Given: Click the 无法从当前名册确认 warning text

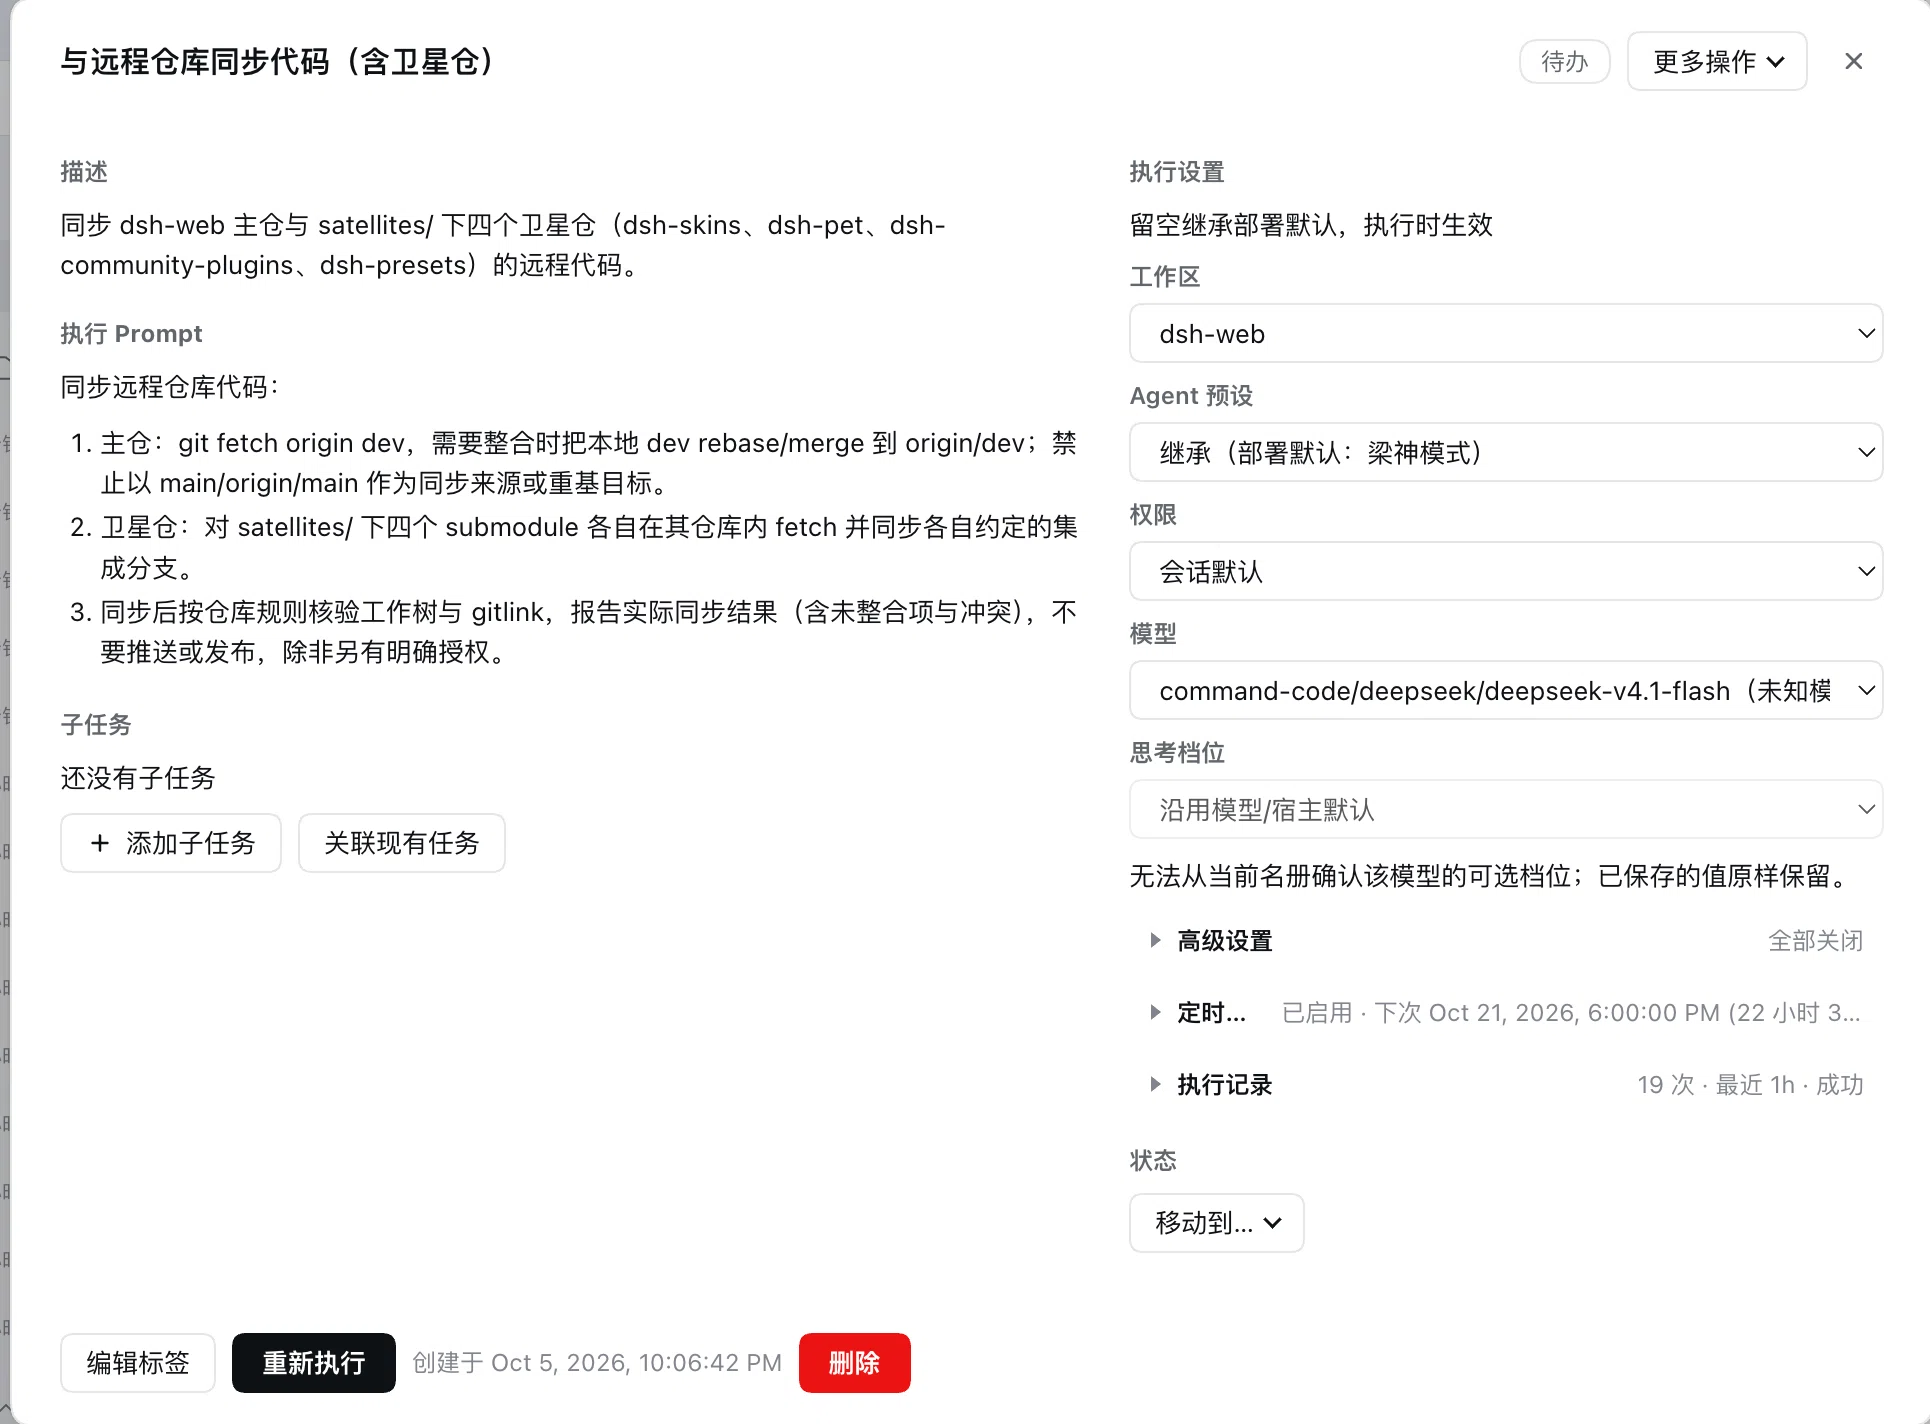Looking at the screenshot, I should [1492, 876].
